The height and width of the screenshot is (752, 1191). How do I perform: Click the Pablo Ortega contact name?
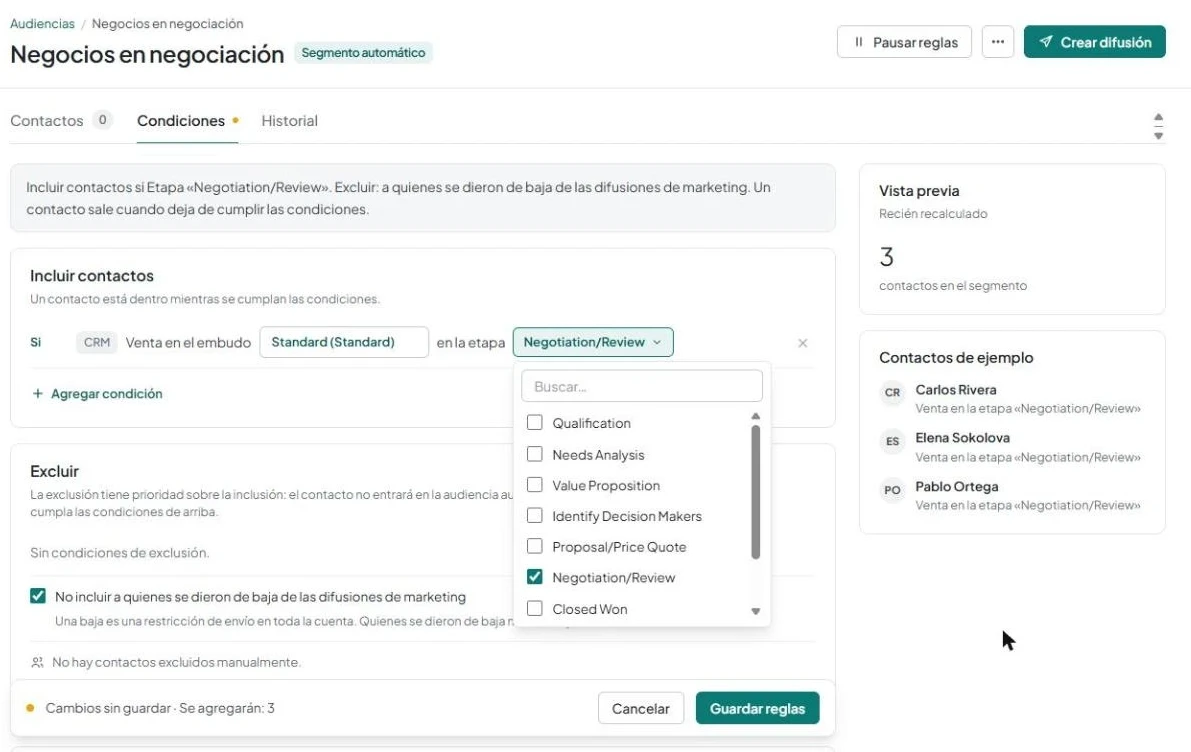956,486
